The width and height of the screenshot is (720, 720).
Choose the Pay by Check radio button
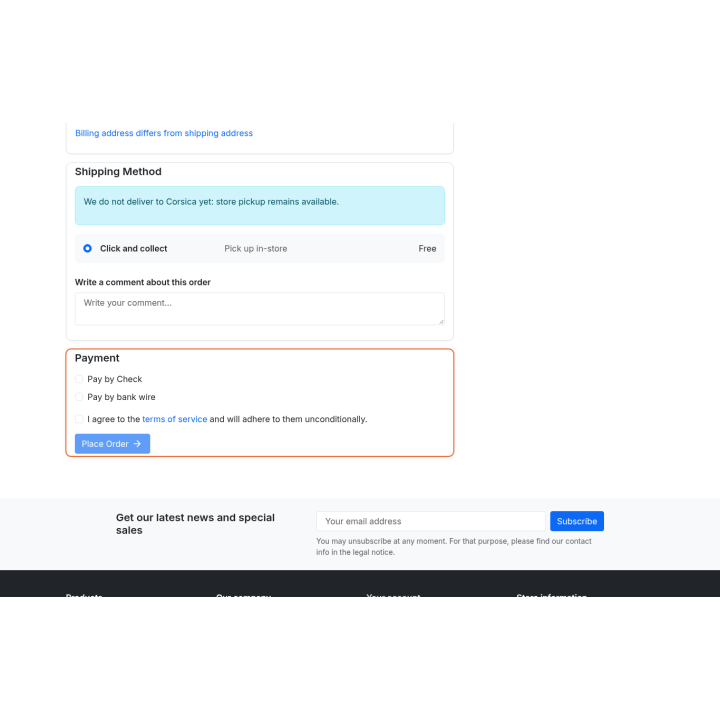tap(79, 379)
